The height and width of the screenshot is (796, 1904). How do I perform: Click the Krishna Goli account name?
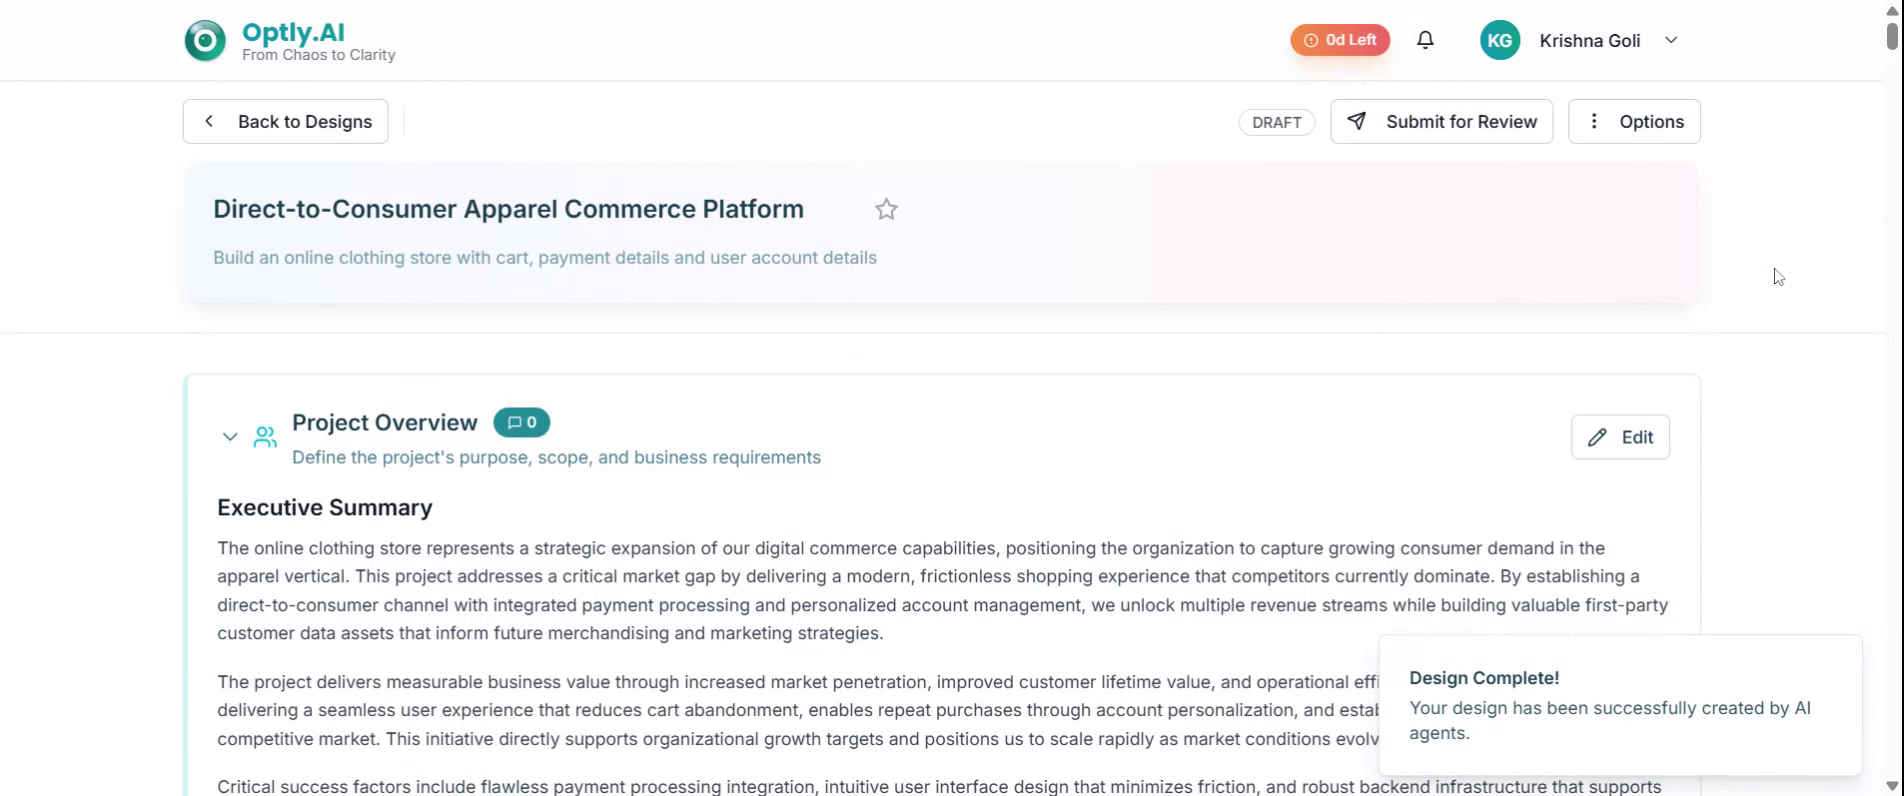1589,41
